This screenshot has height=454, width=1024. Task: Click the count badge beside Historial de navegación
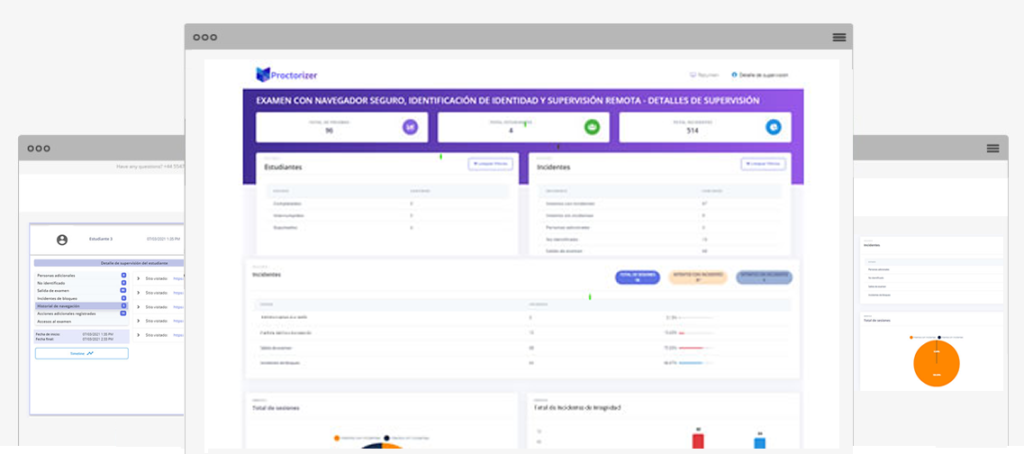[123, 306]
